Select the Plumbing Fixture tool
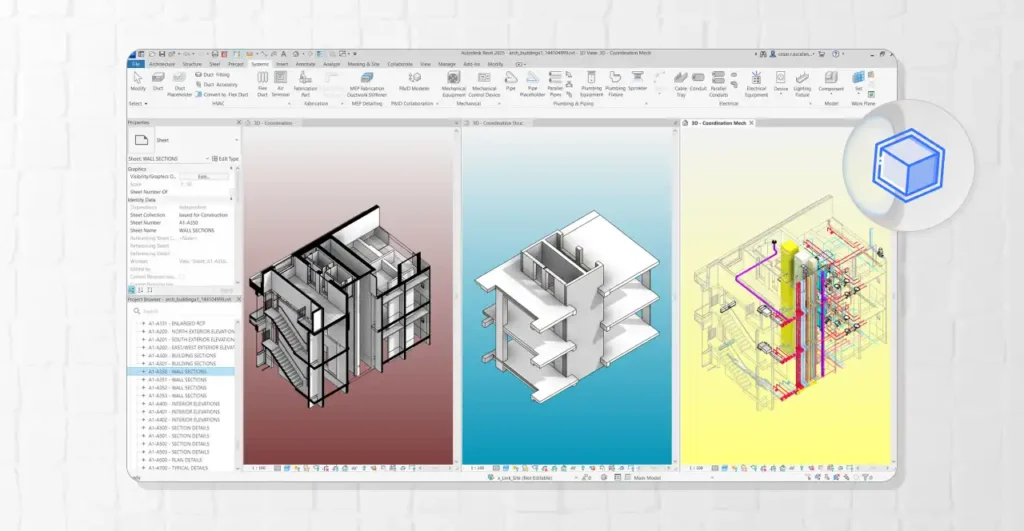The height and width of the screenshot is (531, 1024). point(615,84)
